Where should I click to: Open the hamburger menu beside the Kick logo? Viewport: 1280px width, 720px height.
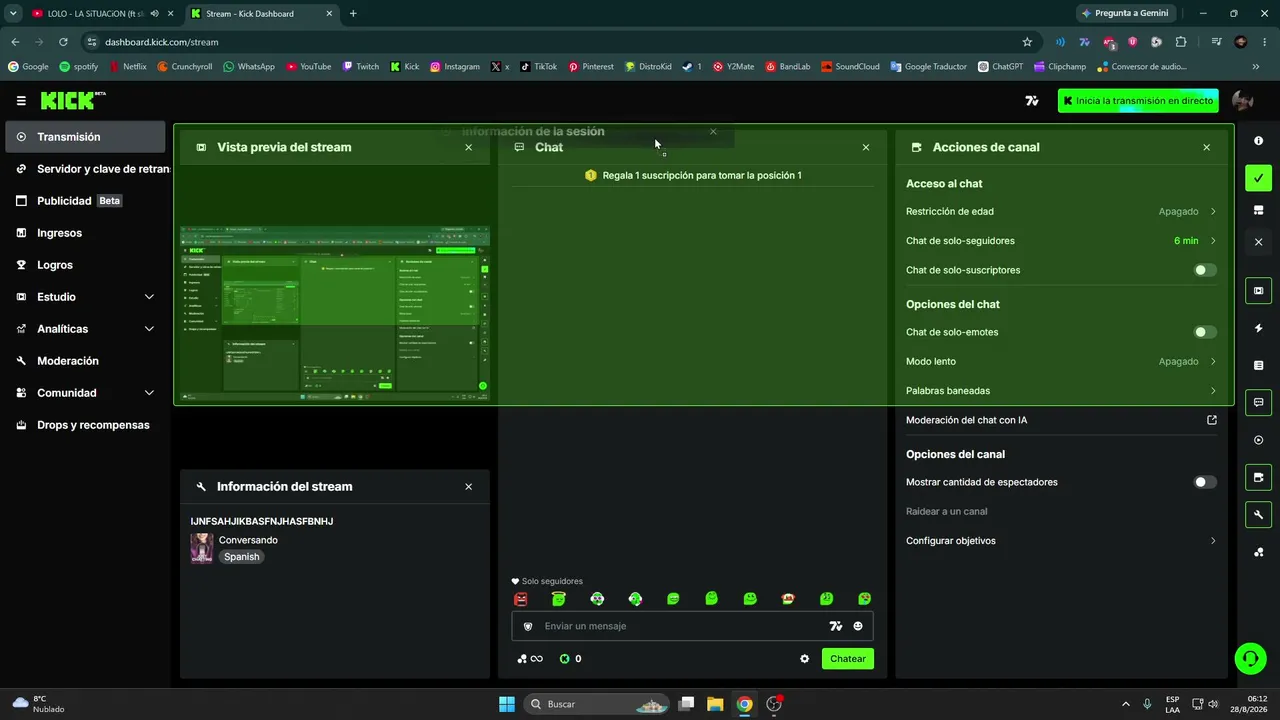point(21,101)
